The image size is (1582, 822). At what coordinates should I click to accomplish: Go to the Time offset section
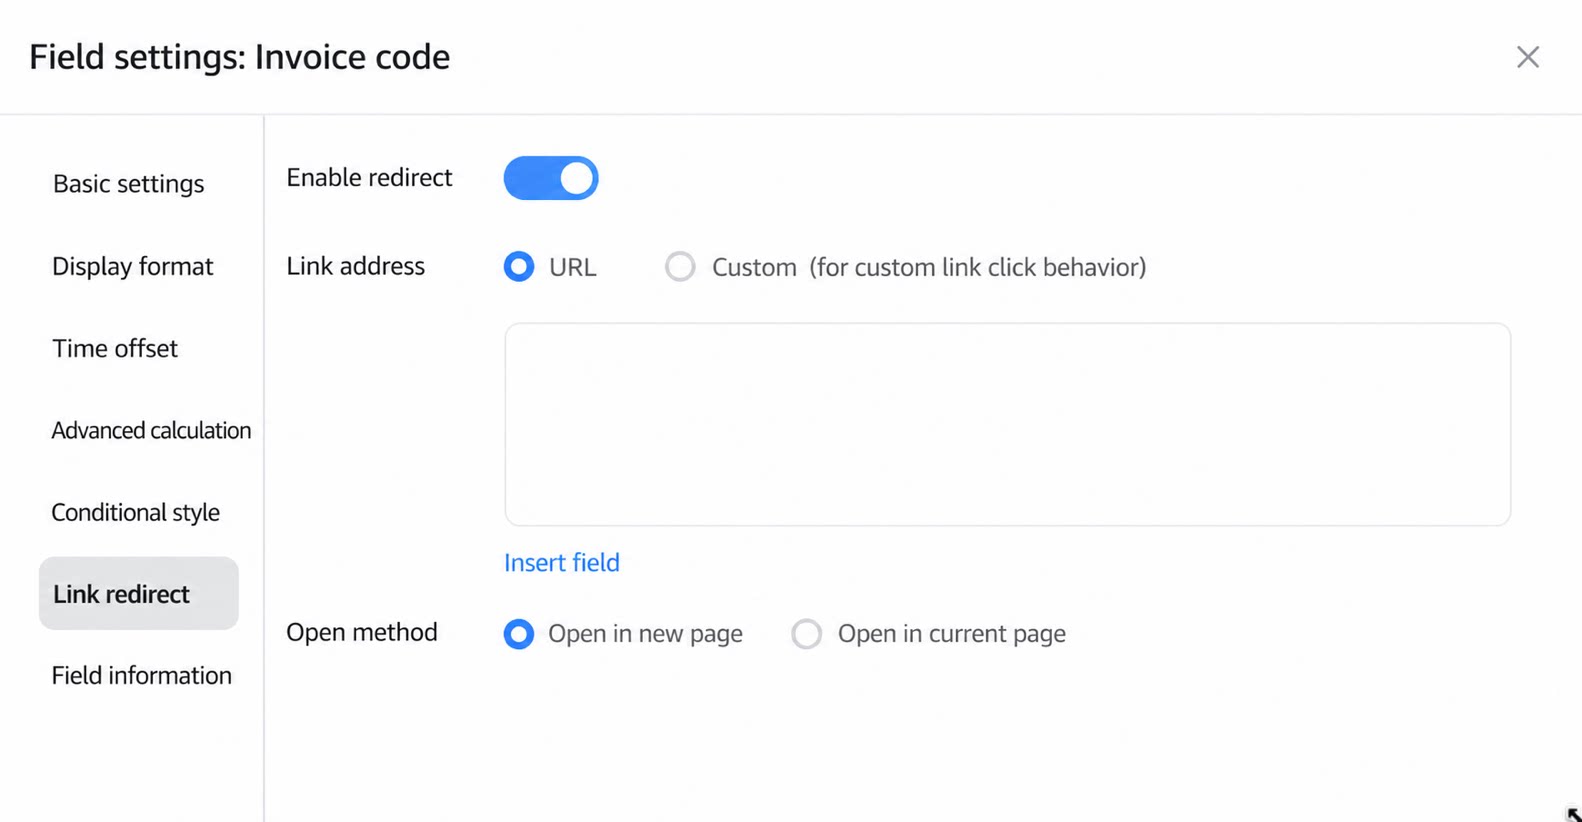(x=115, y=348)
